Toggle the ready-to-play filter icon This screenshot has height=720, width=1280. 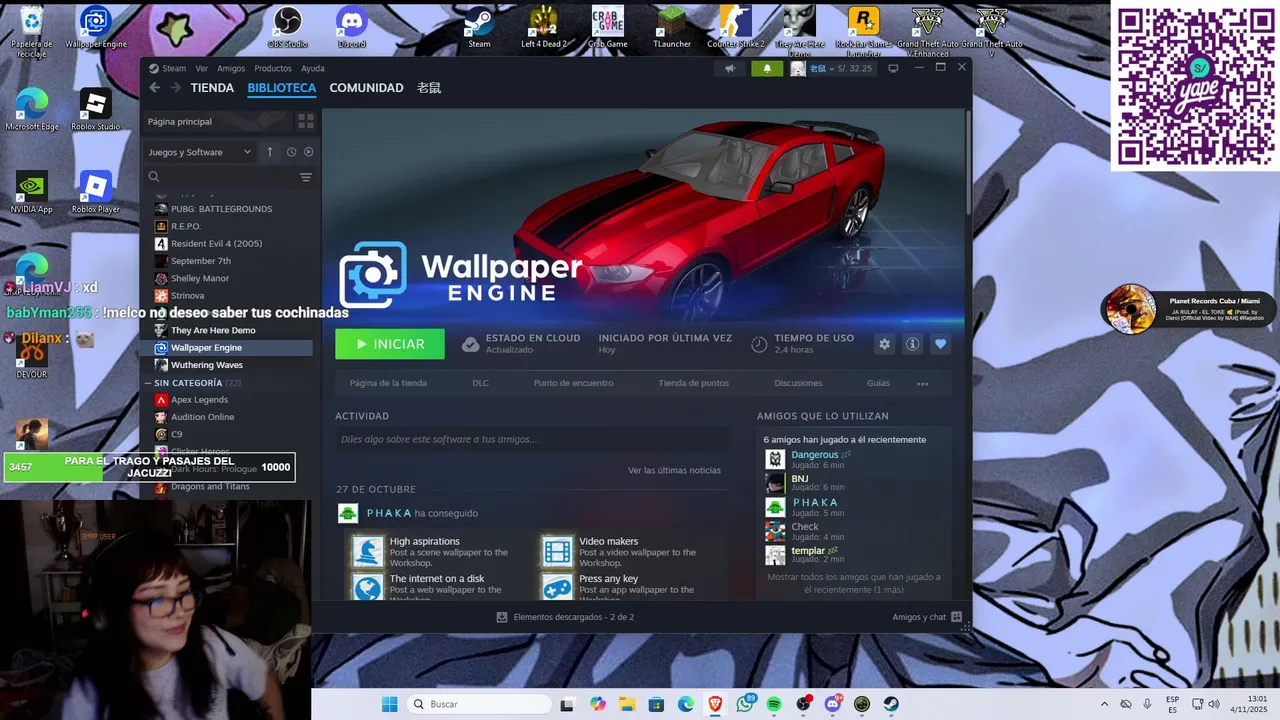point(308,152)
